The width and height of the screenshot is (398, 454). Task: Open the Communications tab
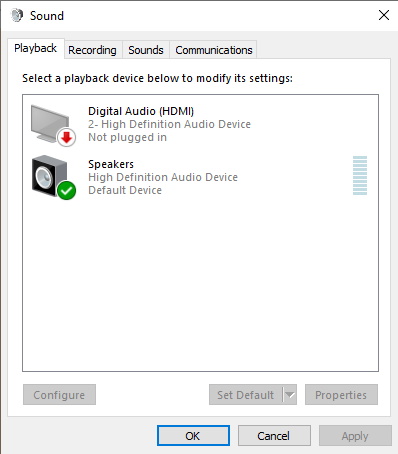(x=214, y=50)
